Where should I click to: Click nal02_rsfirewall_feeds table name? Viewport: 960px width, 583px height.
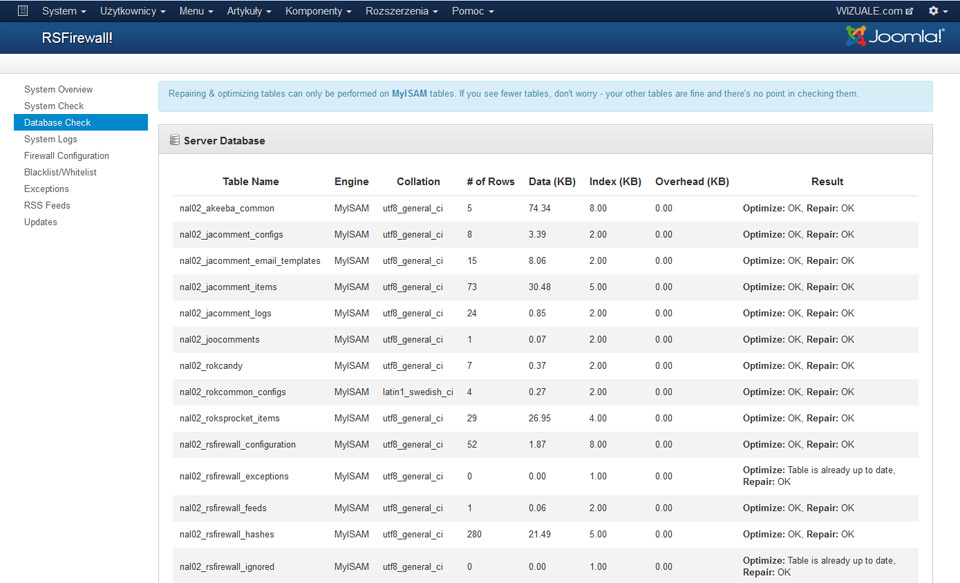click(x=223, y=508)
